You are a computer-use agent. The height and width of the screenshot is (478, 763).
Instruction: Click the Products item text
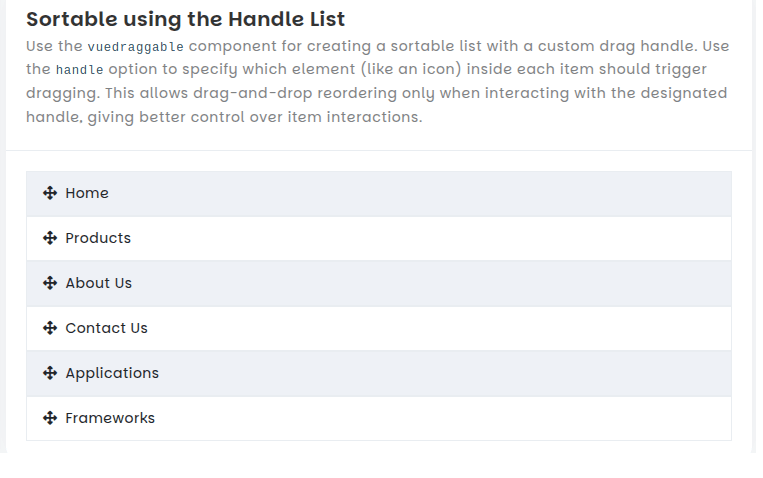[x=98, y=238]
